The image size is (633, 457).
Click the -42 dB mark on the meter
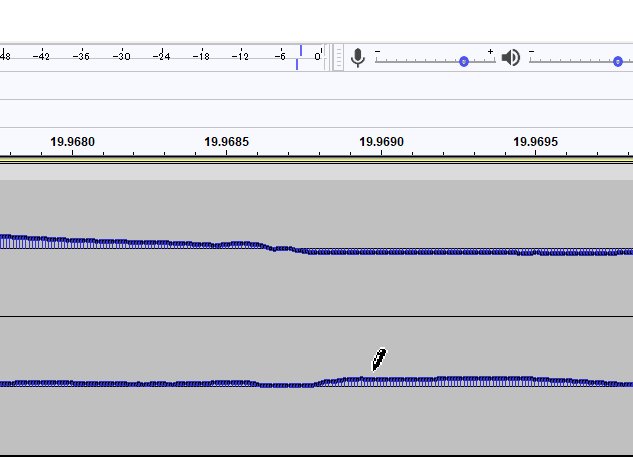point(41,56)
